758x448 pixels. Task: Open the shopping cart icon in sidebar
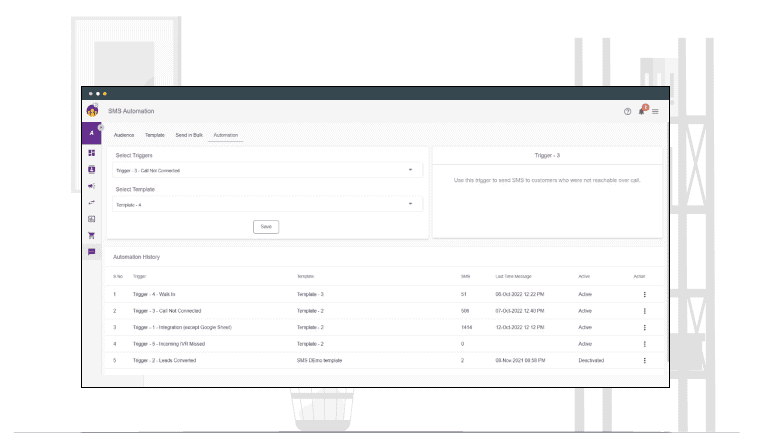point(93,234)
